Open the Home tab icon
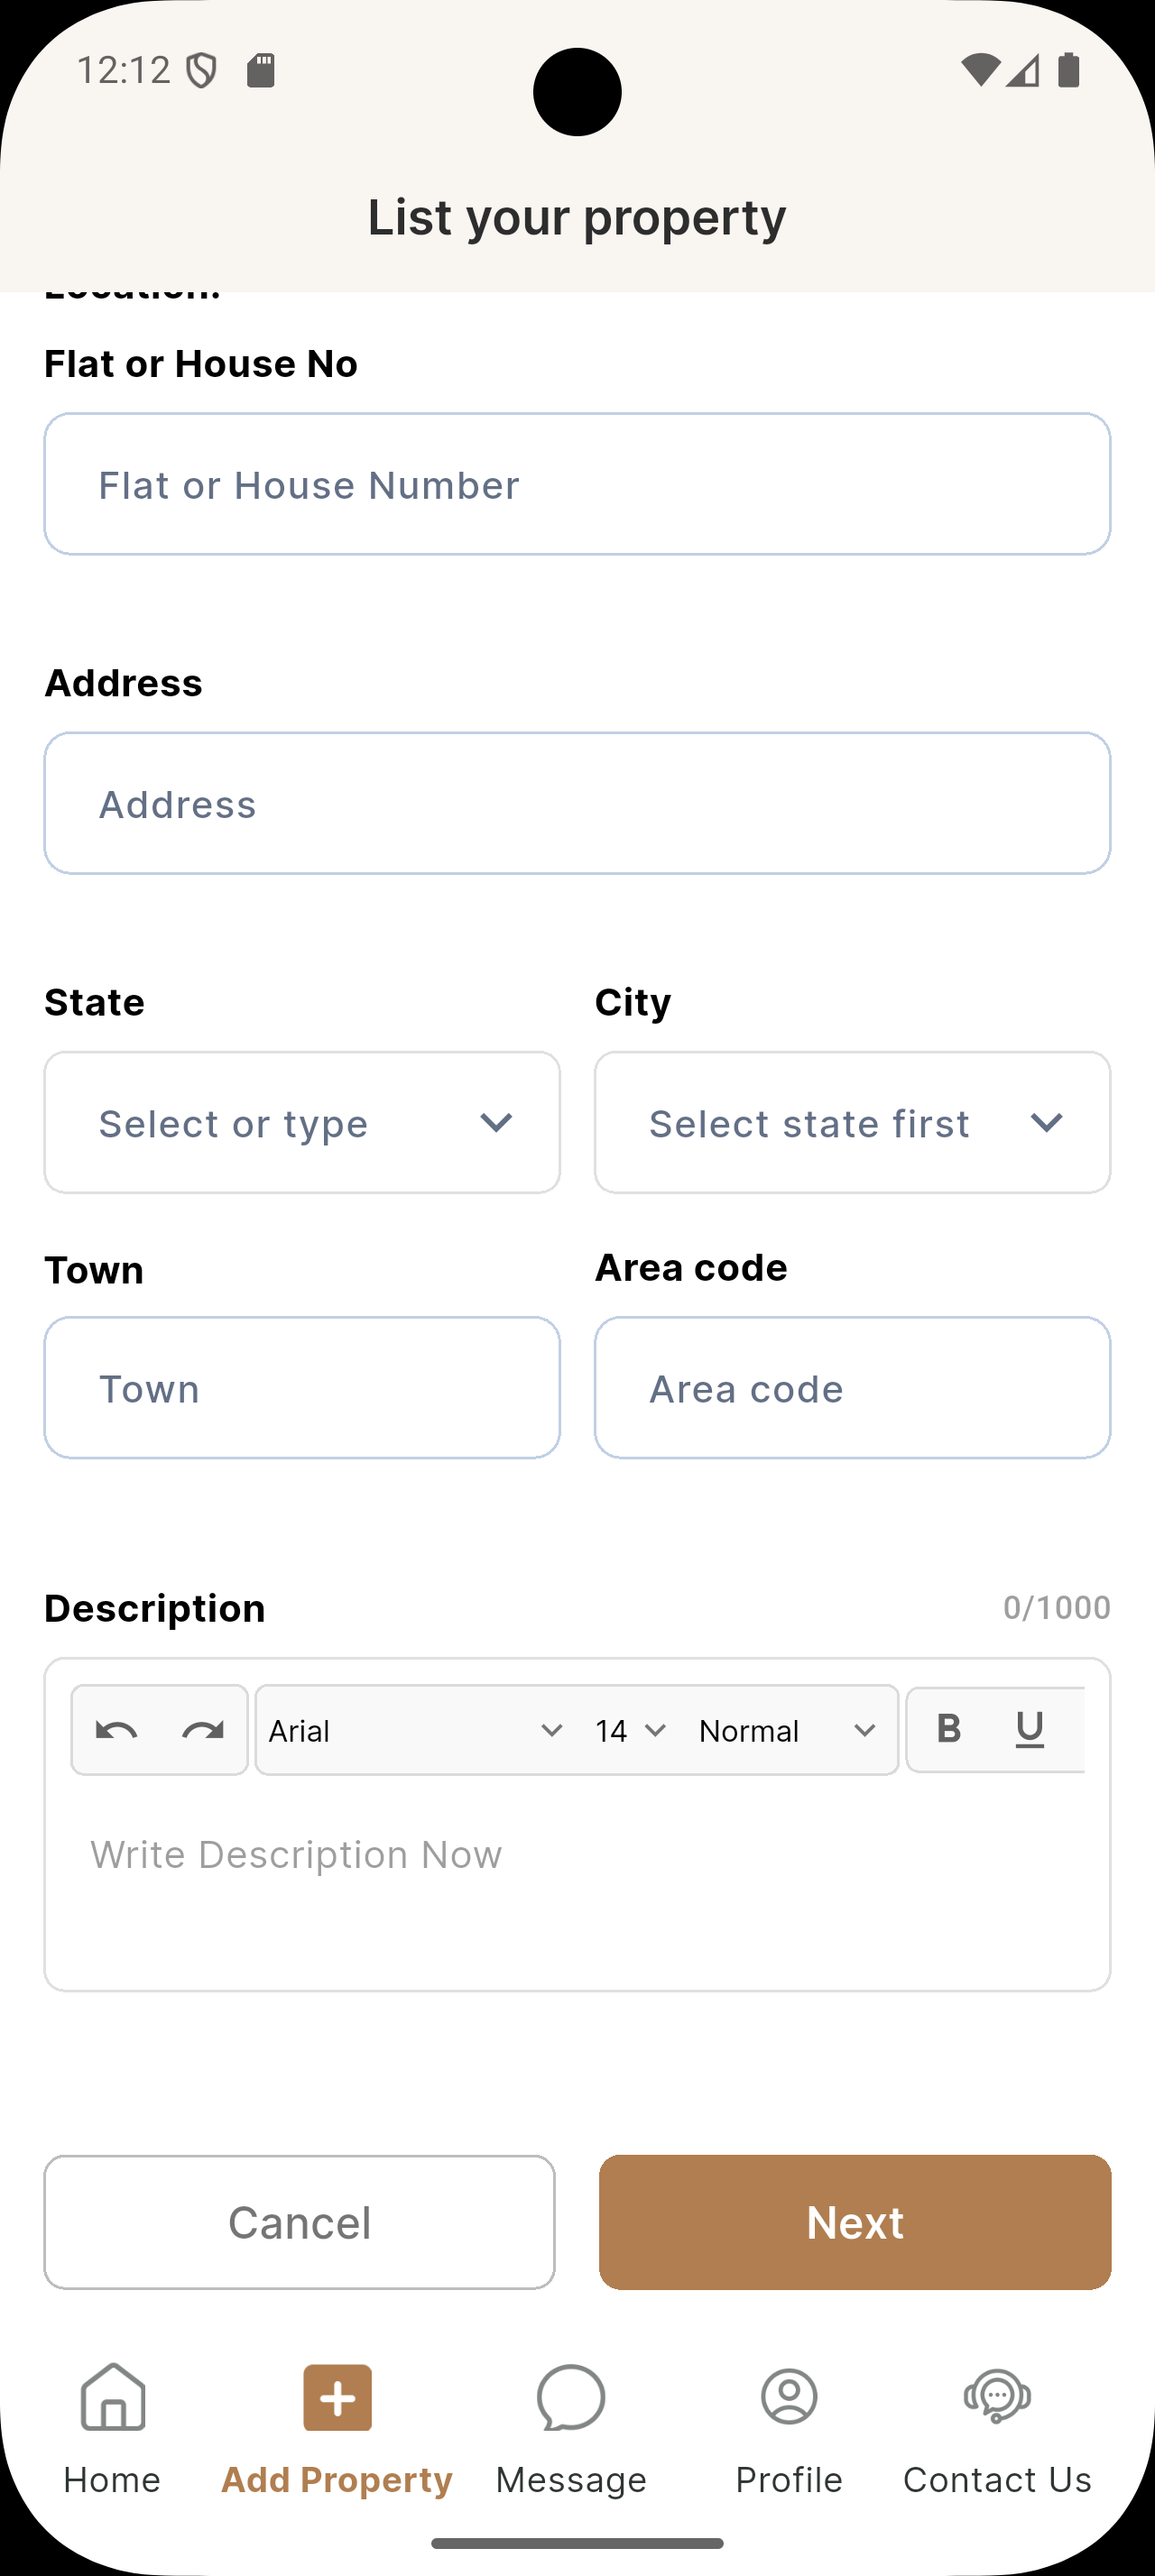The height and width of the screenshot is (2576, 1155). coord(113,2397)
